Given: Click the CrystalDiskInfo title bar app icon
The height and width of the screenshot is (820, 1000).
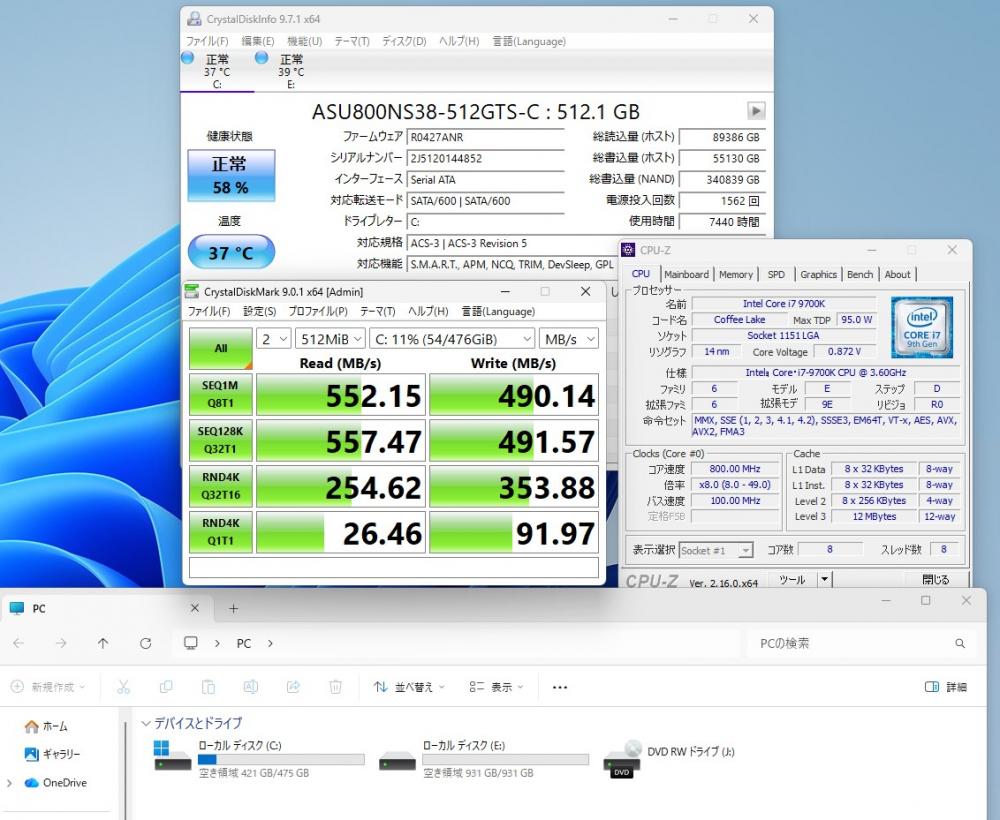Looking at the screenshot, I should tap(194, 19).
